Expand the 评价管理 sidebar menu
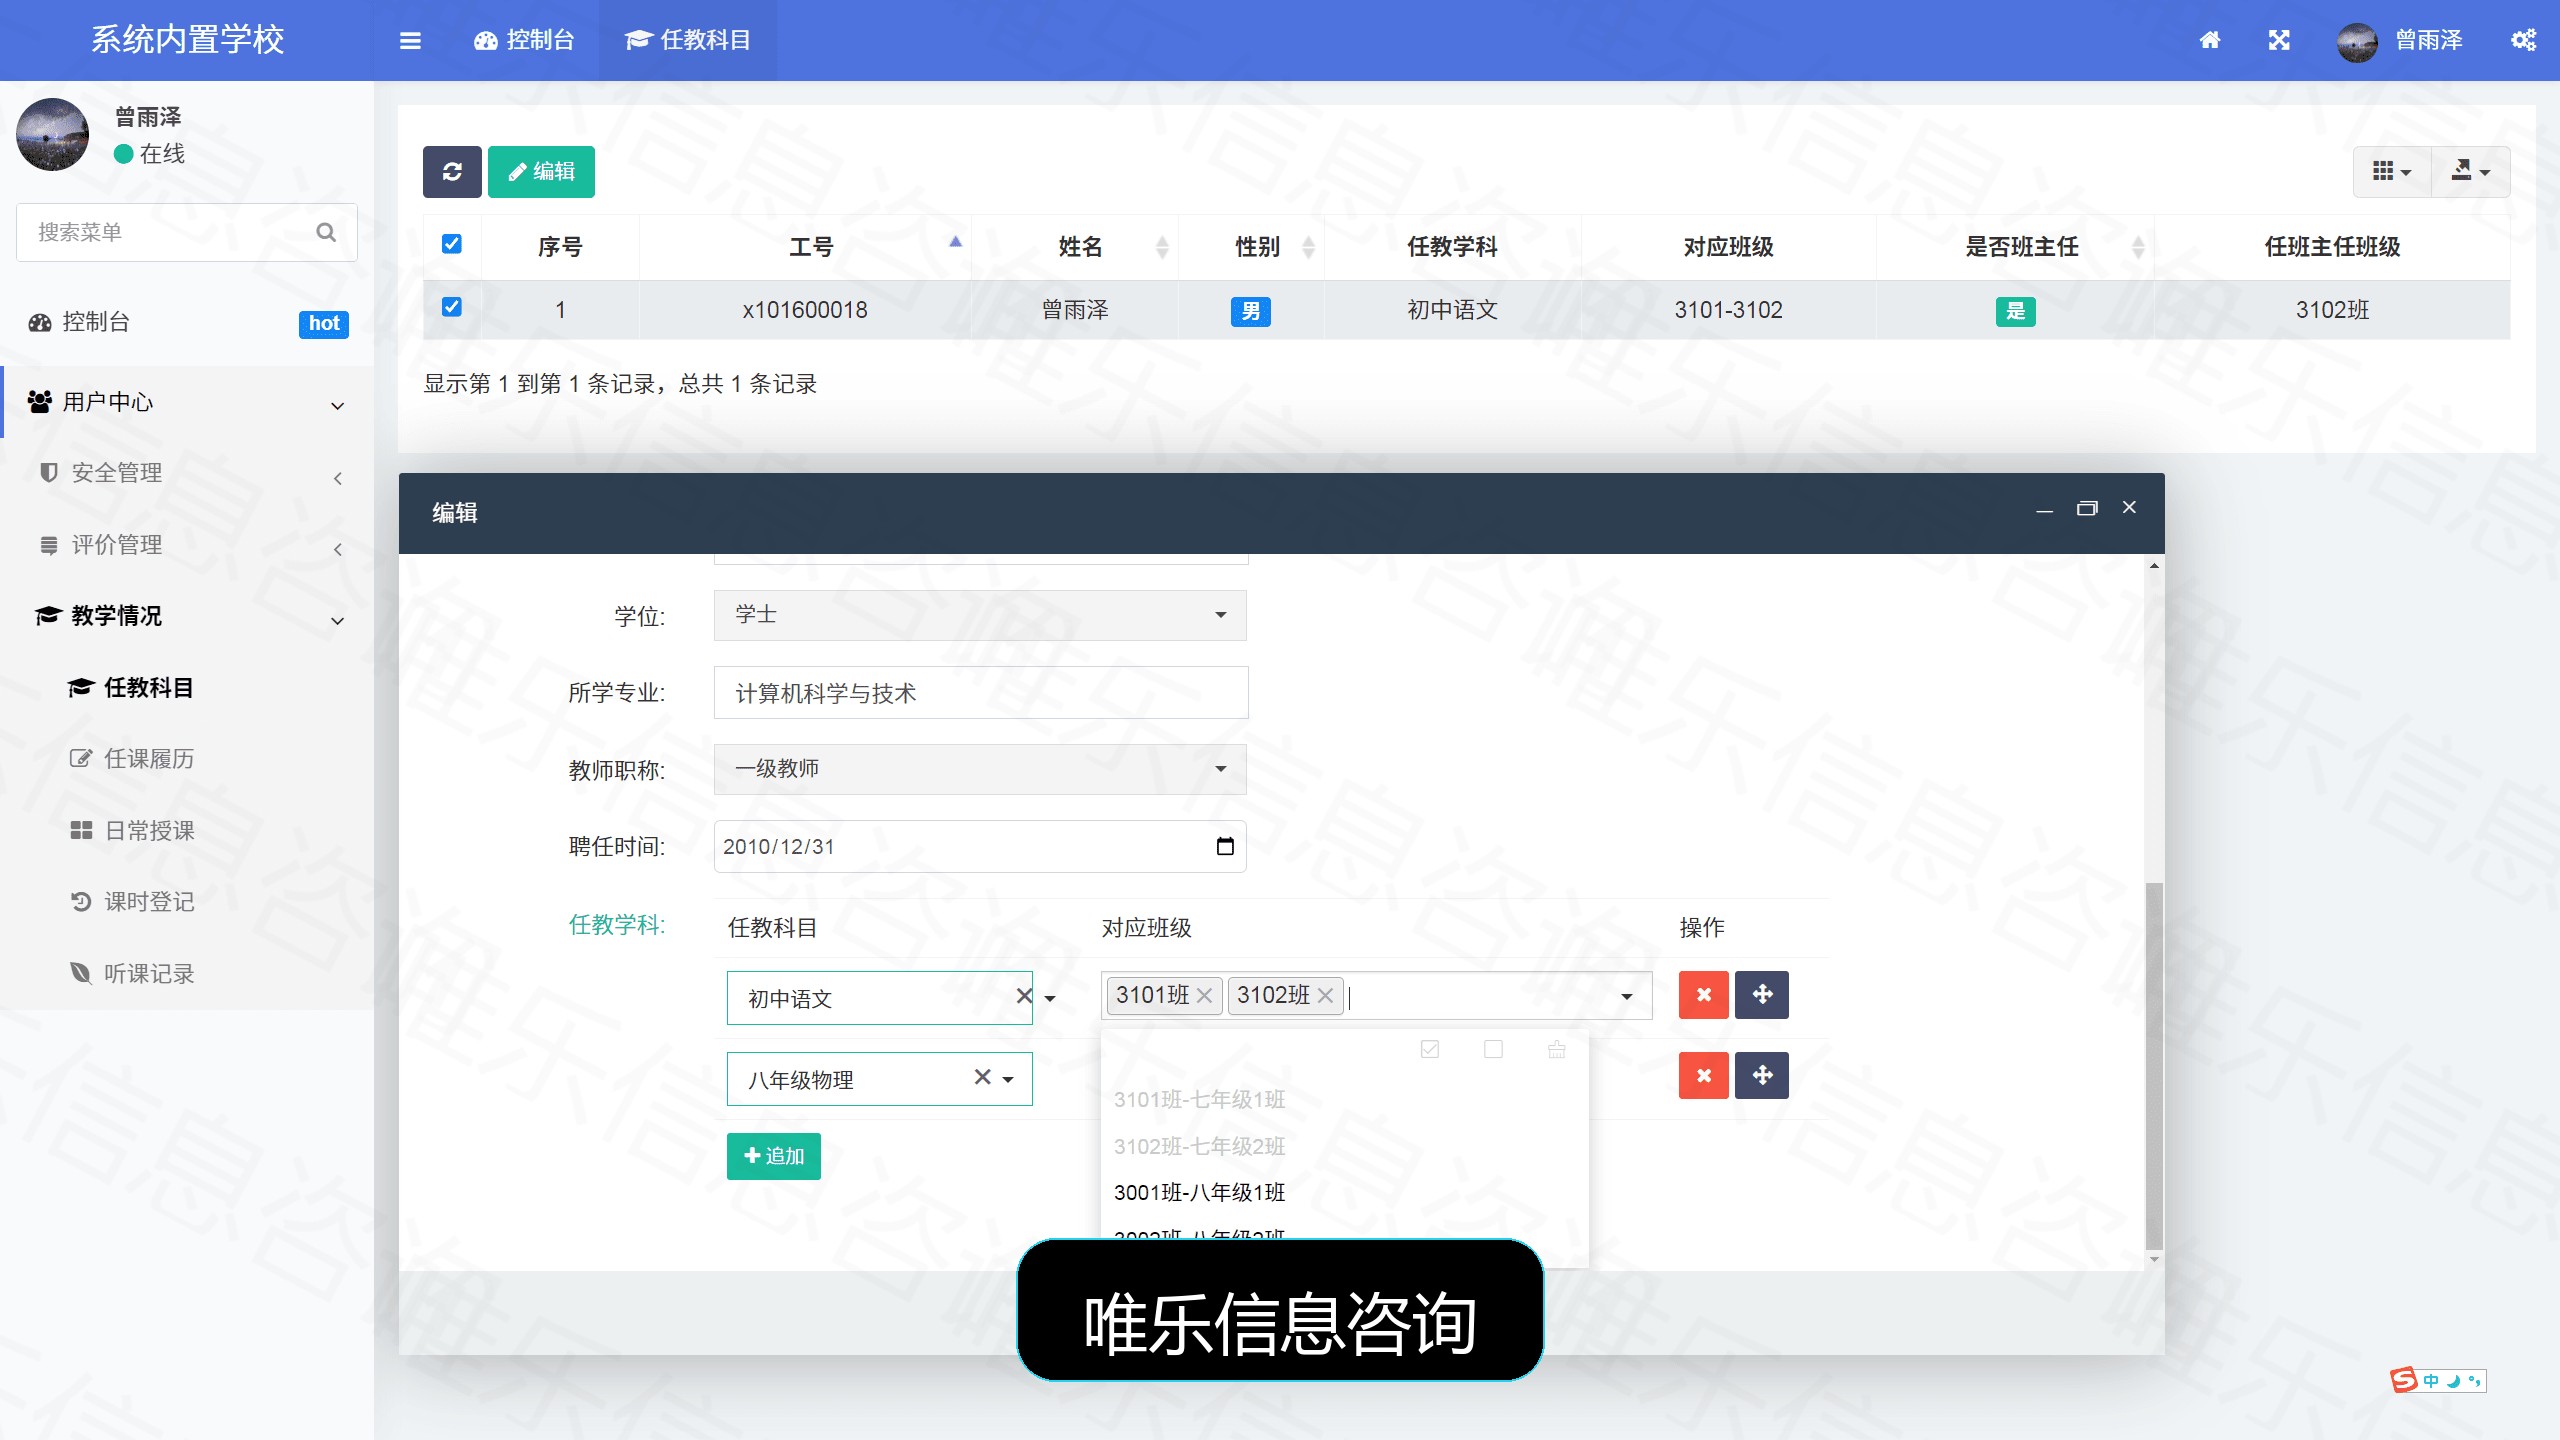This screenshot has height=1440, width=2560. [187, 546]
